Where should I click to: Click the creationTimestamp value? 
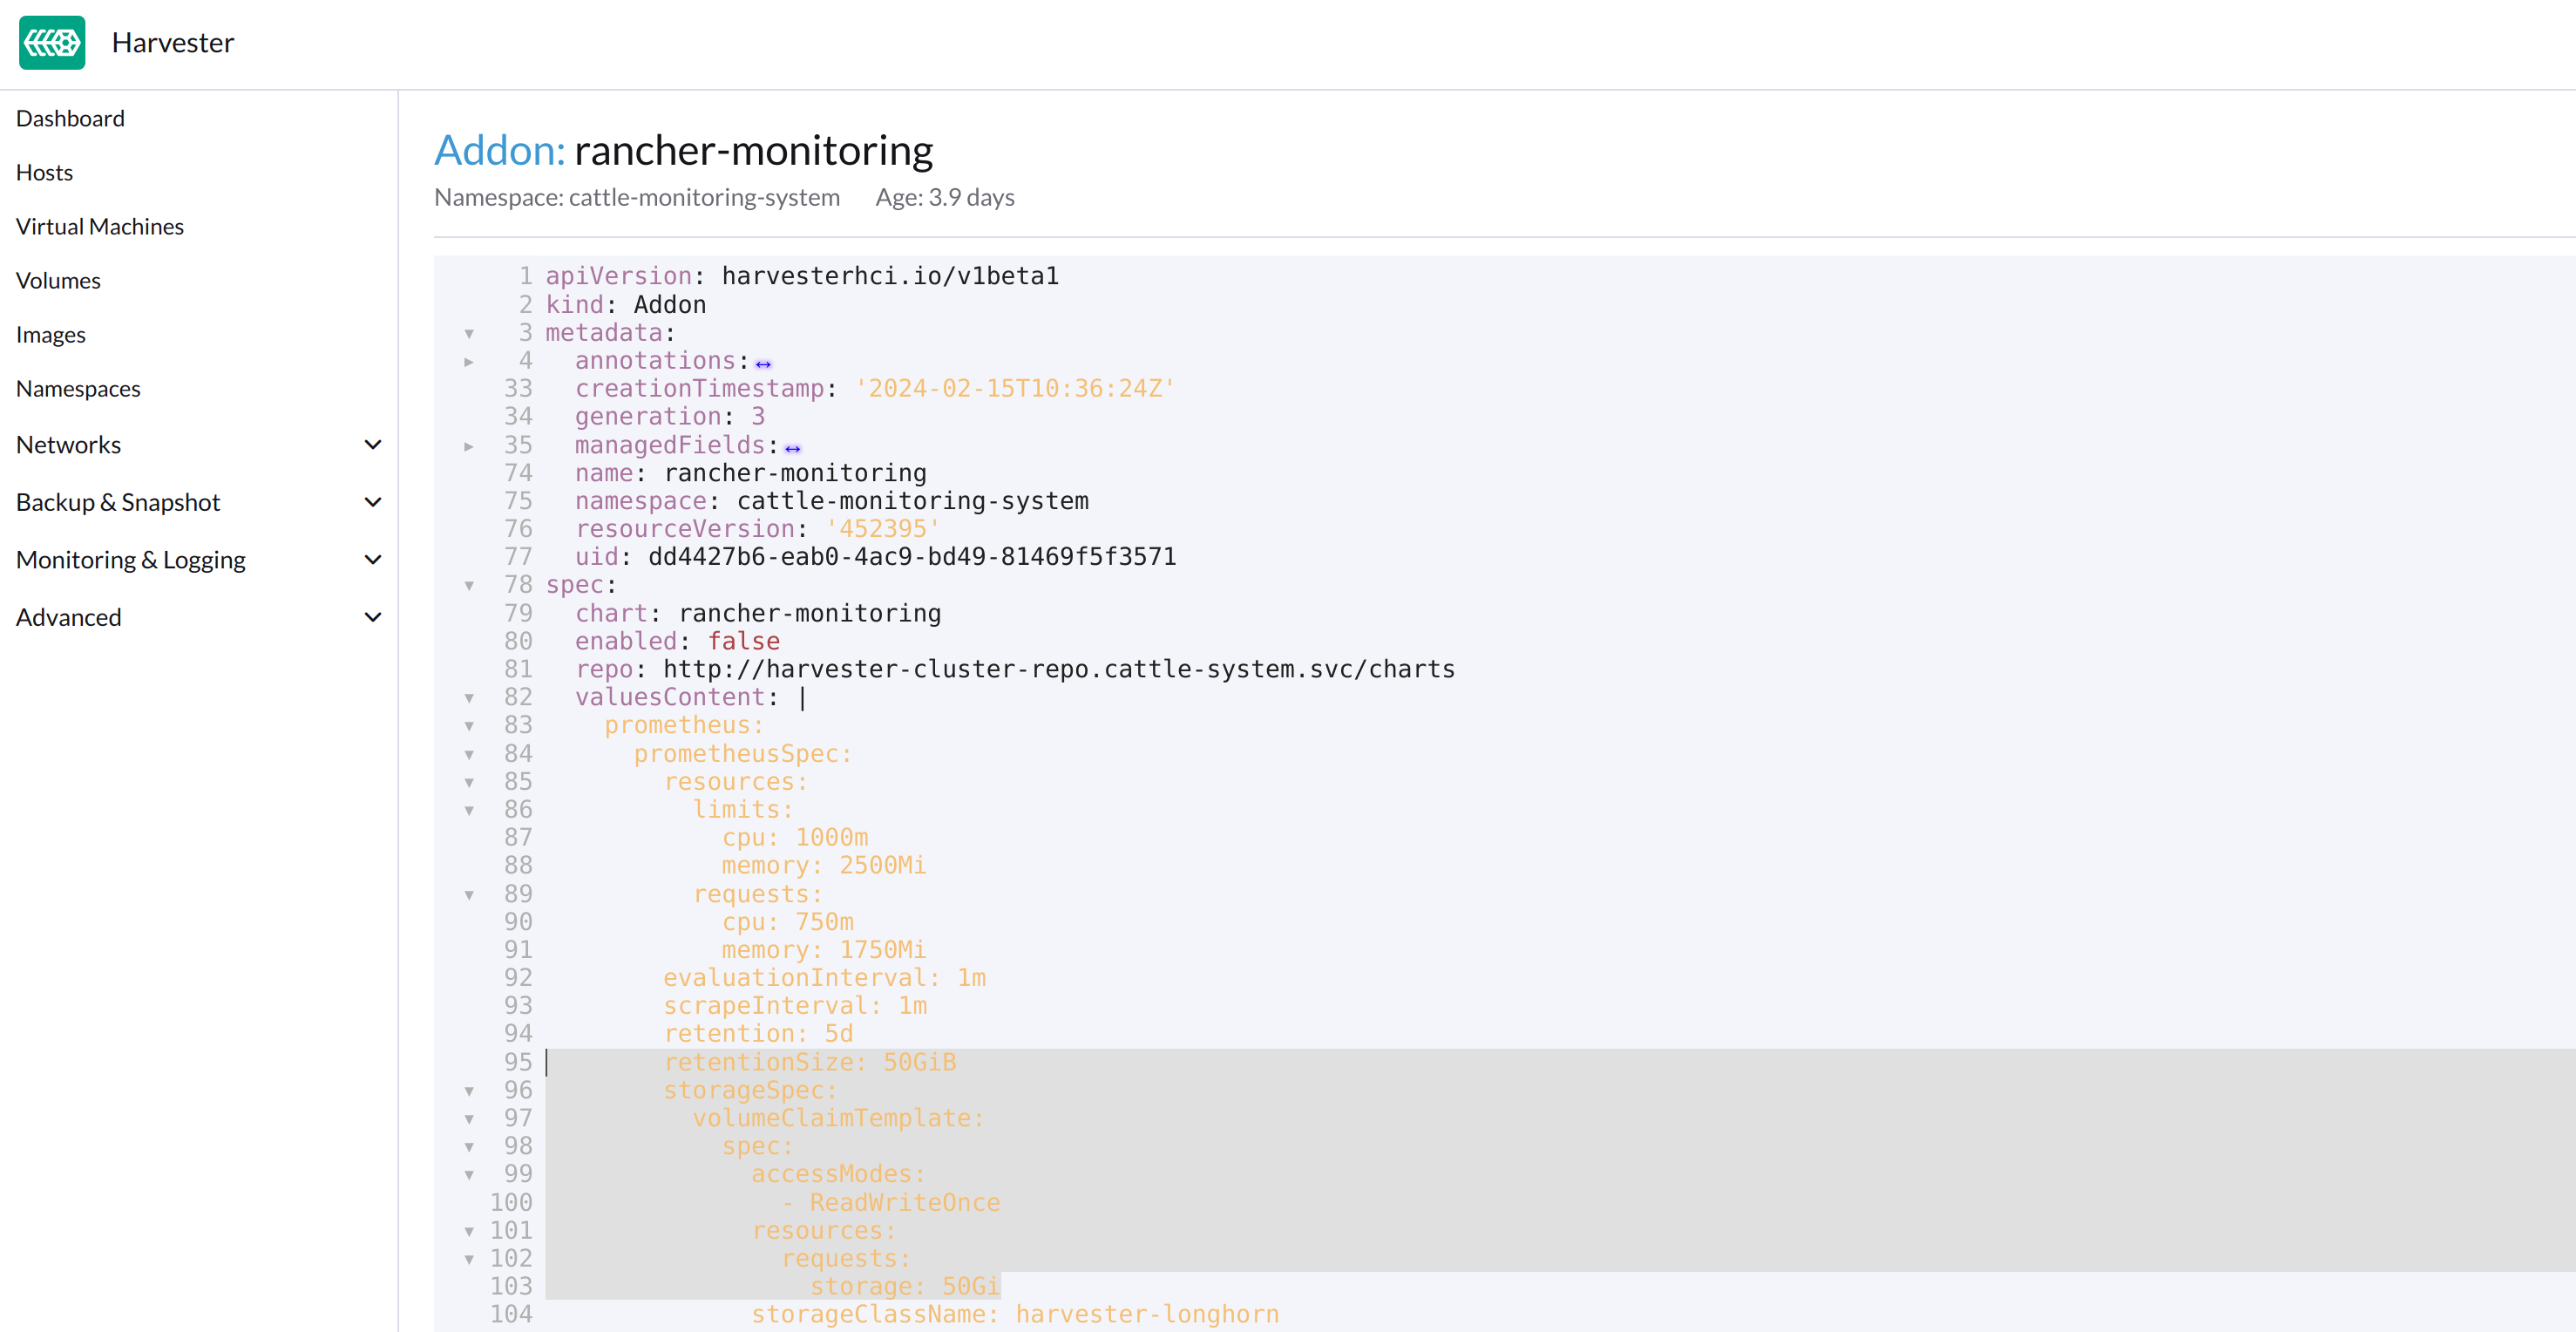(x=1014, y=389)
